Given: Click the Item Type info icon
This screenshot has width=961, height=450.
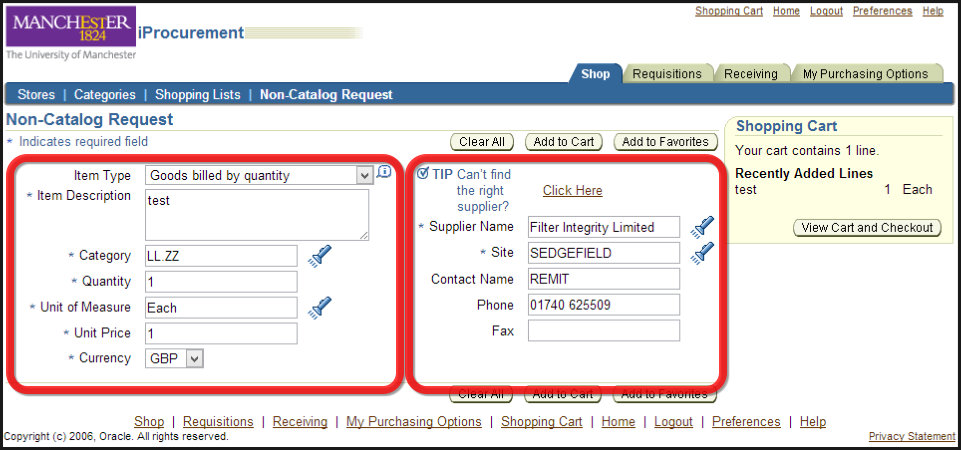Looking at the screenshot, I should (x=384, y=172).
